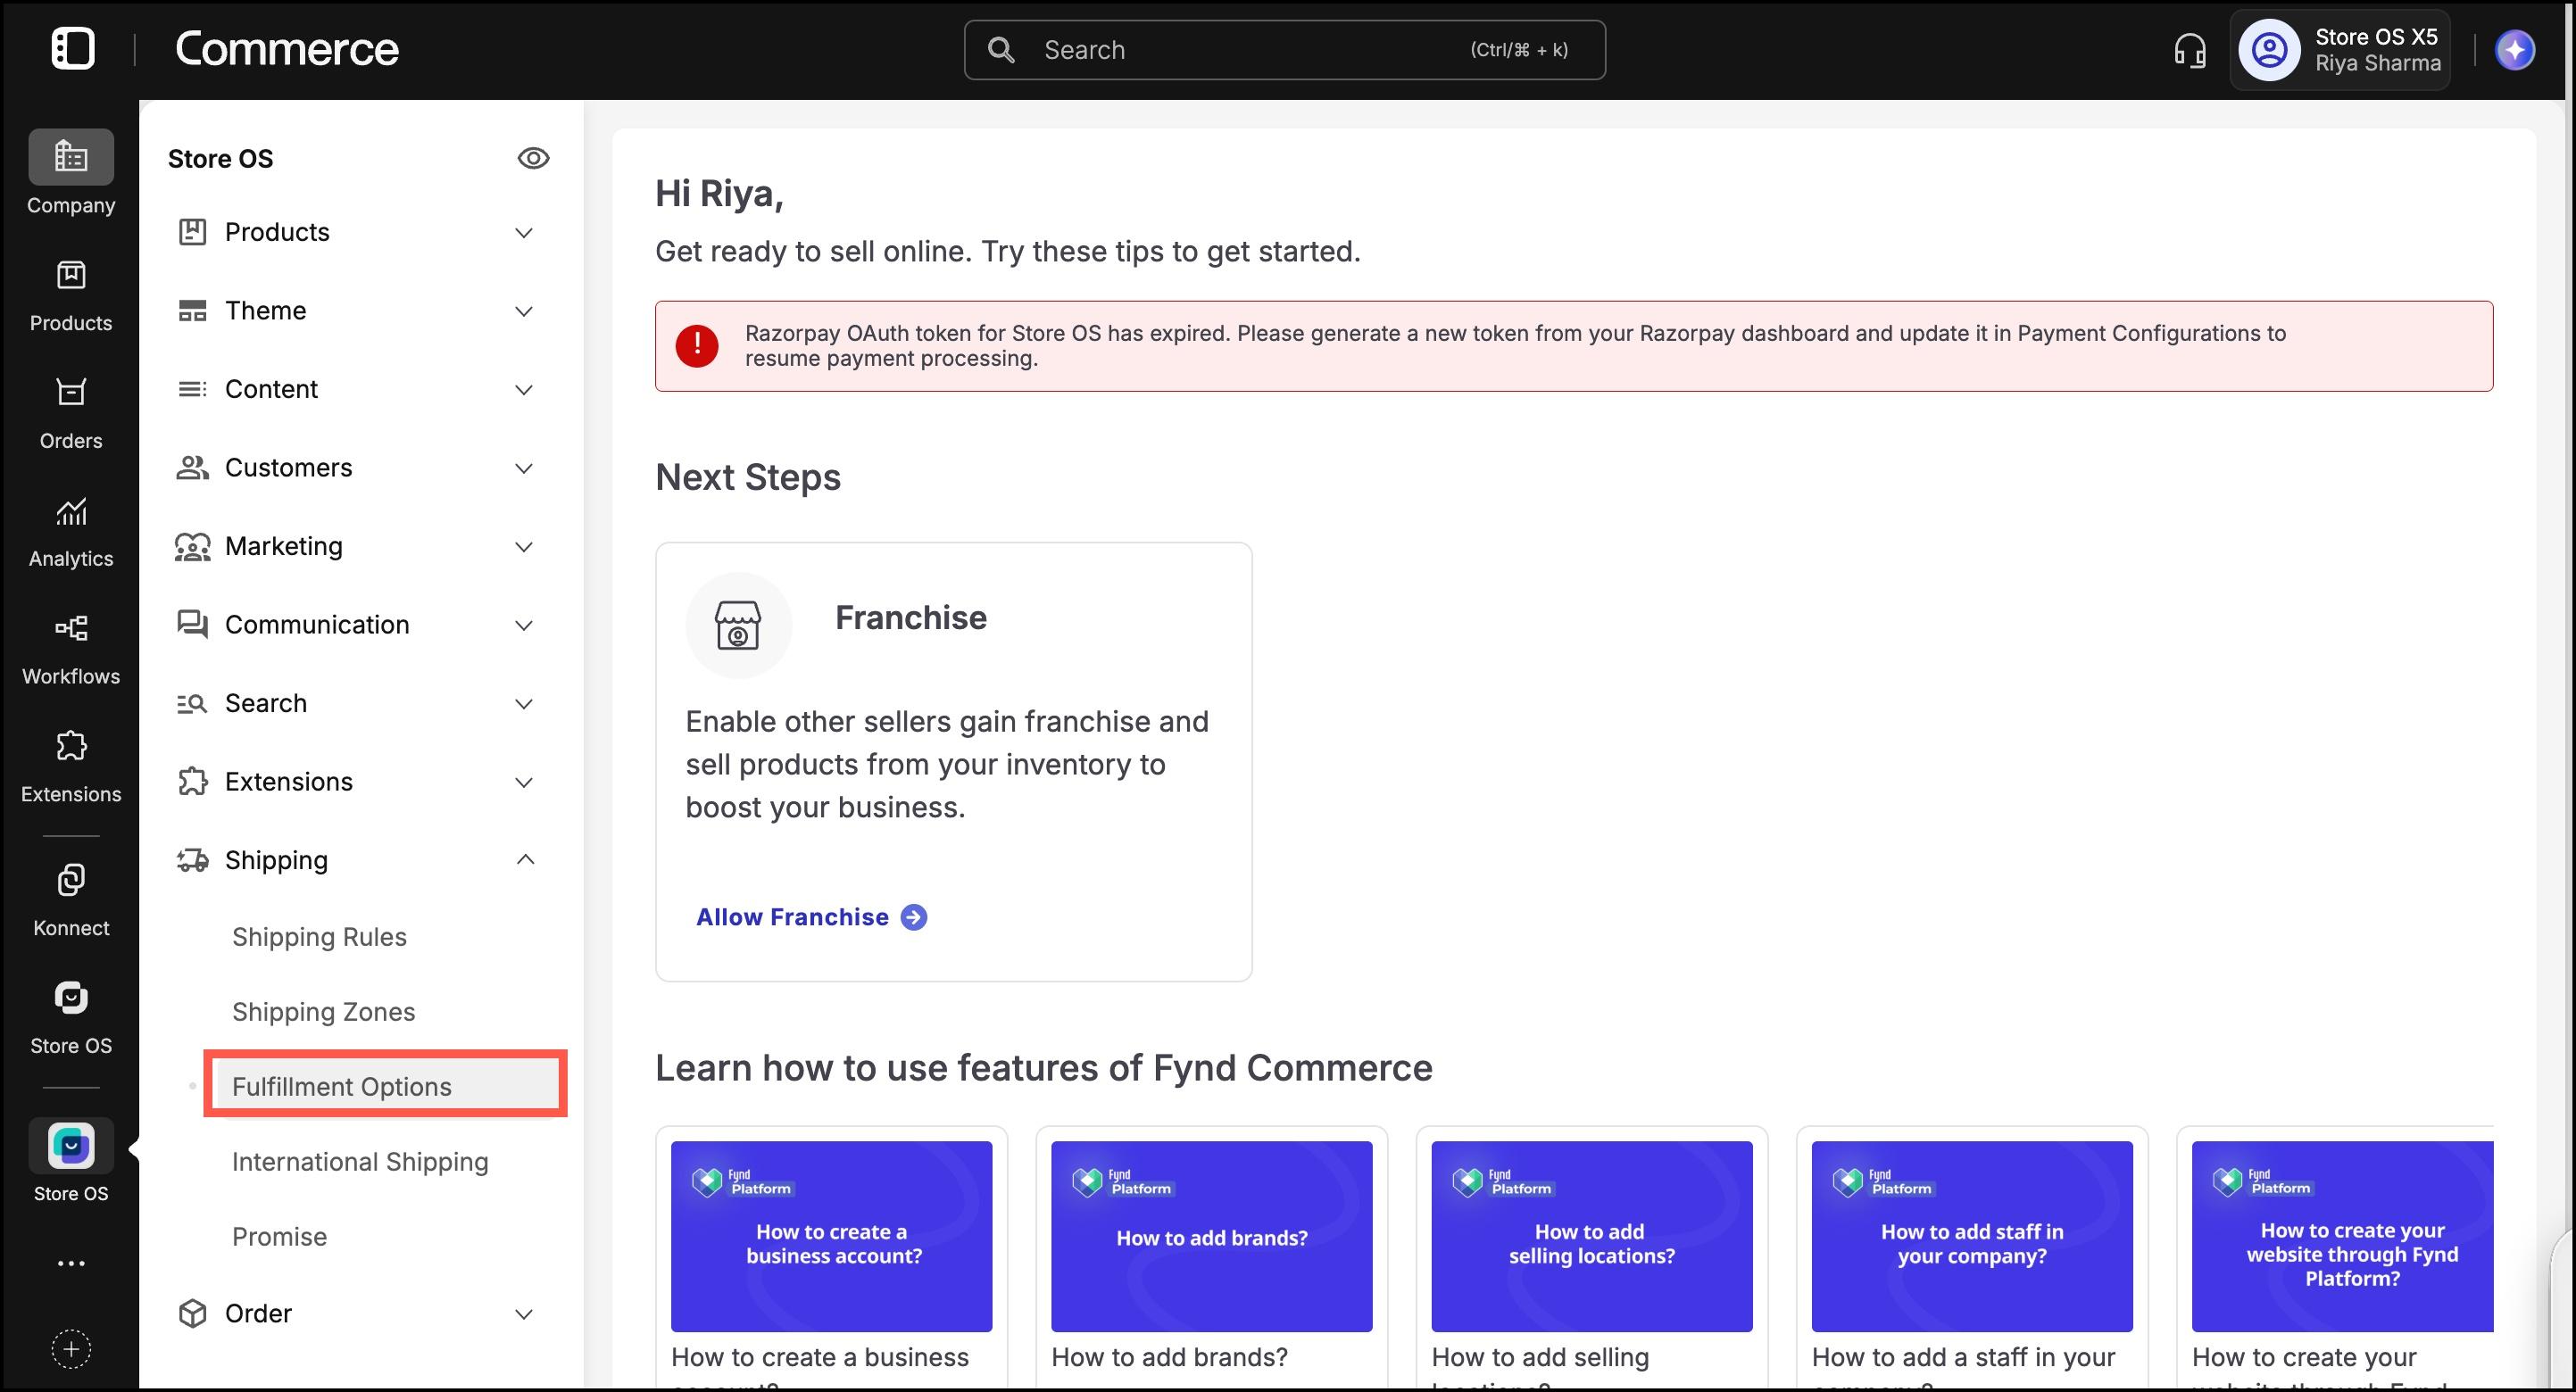Click the Marketing menu icon
This screenshot has width=2576, height=1392.
coord(192,546)
